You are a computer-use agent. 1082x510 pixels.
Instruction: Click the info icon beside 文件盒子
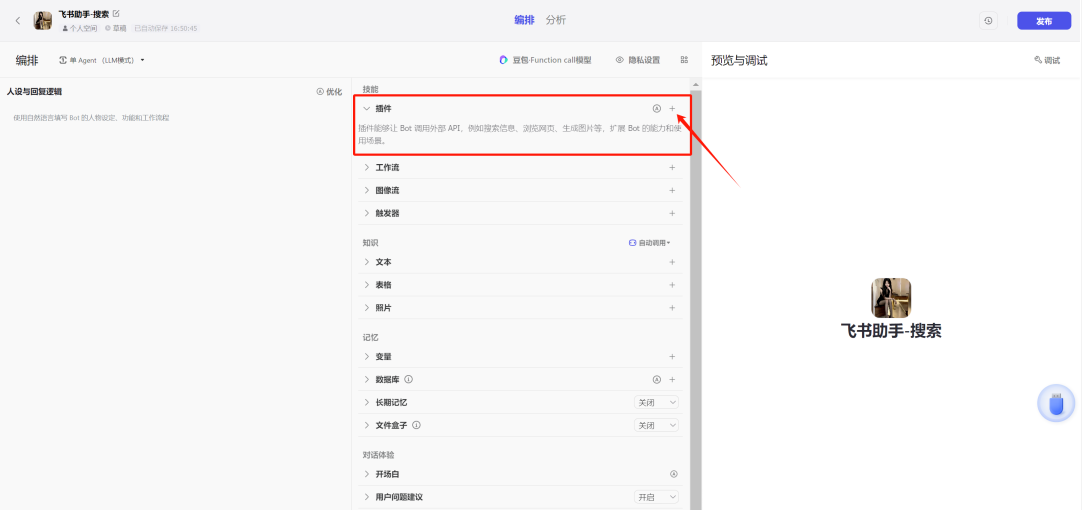tap(416, 425)
